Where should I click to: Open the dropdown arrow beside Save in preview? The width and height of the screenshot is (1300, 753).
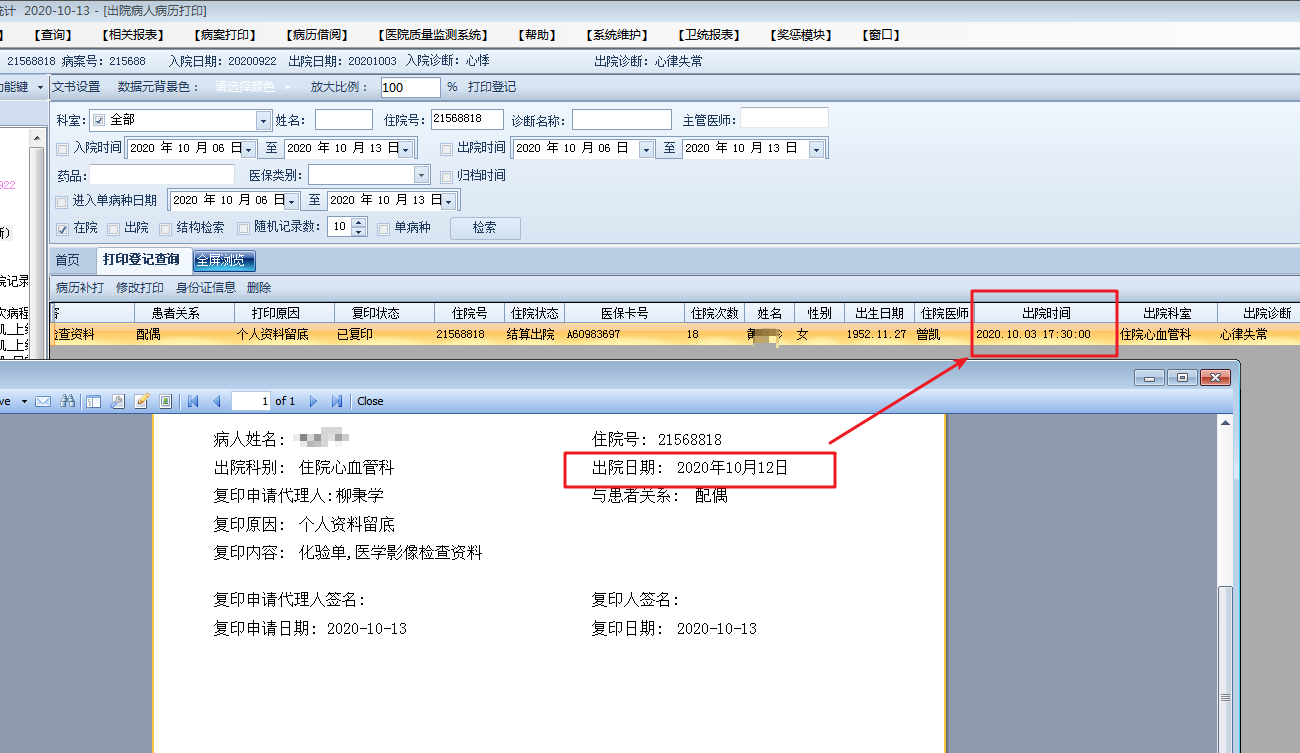pos(25,401)
